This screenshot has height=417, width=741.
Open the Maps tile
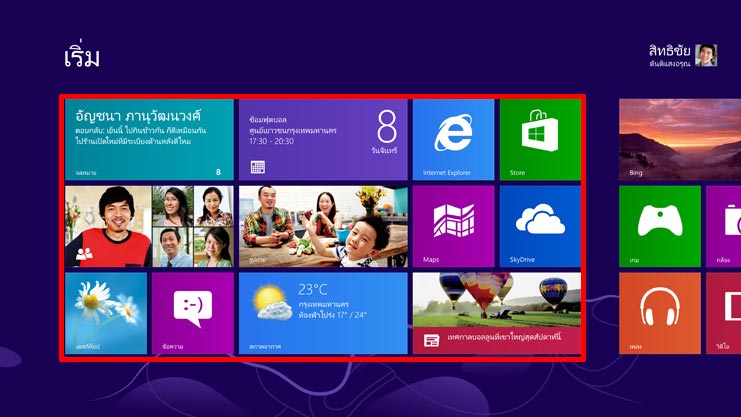[453, 226]
